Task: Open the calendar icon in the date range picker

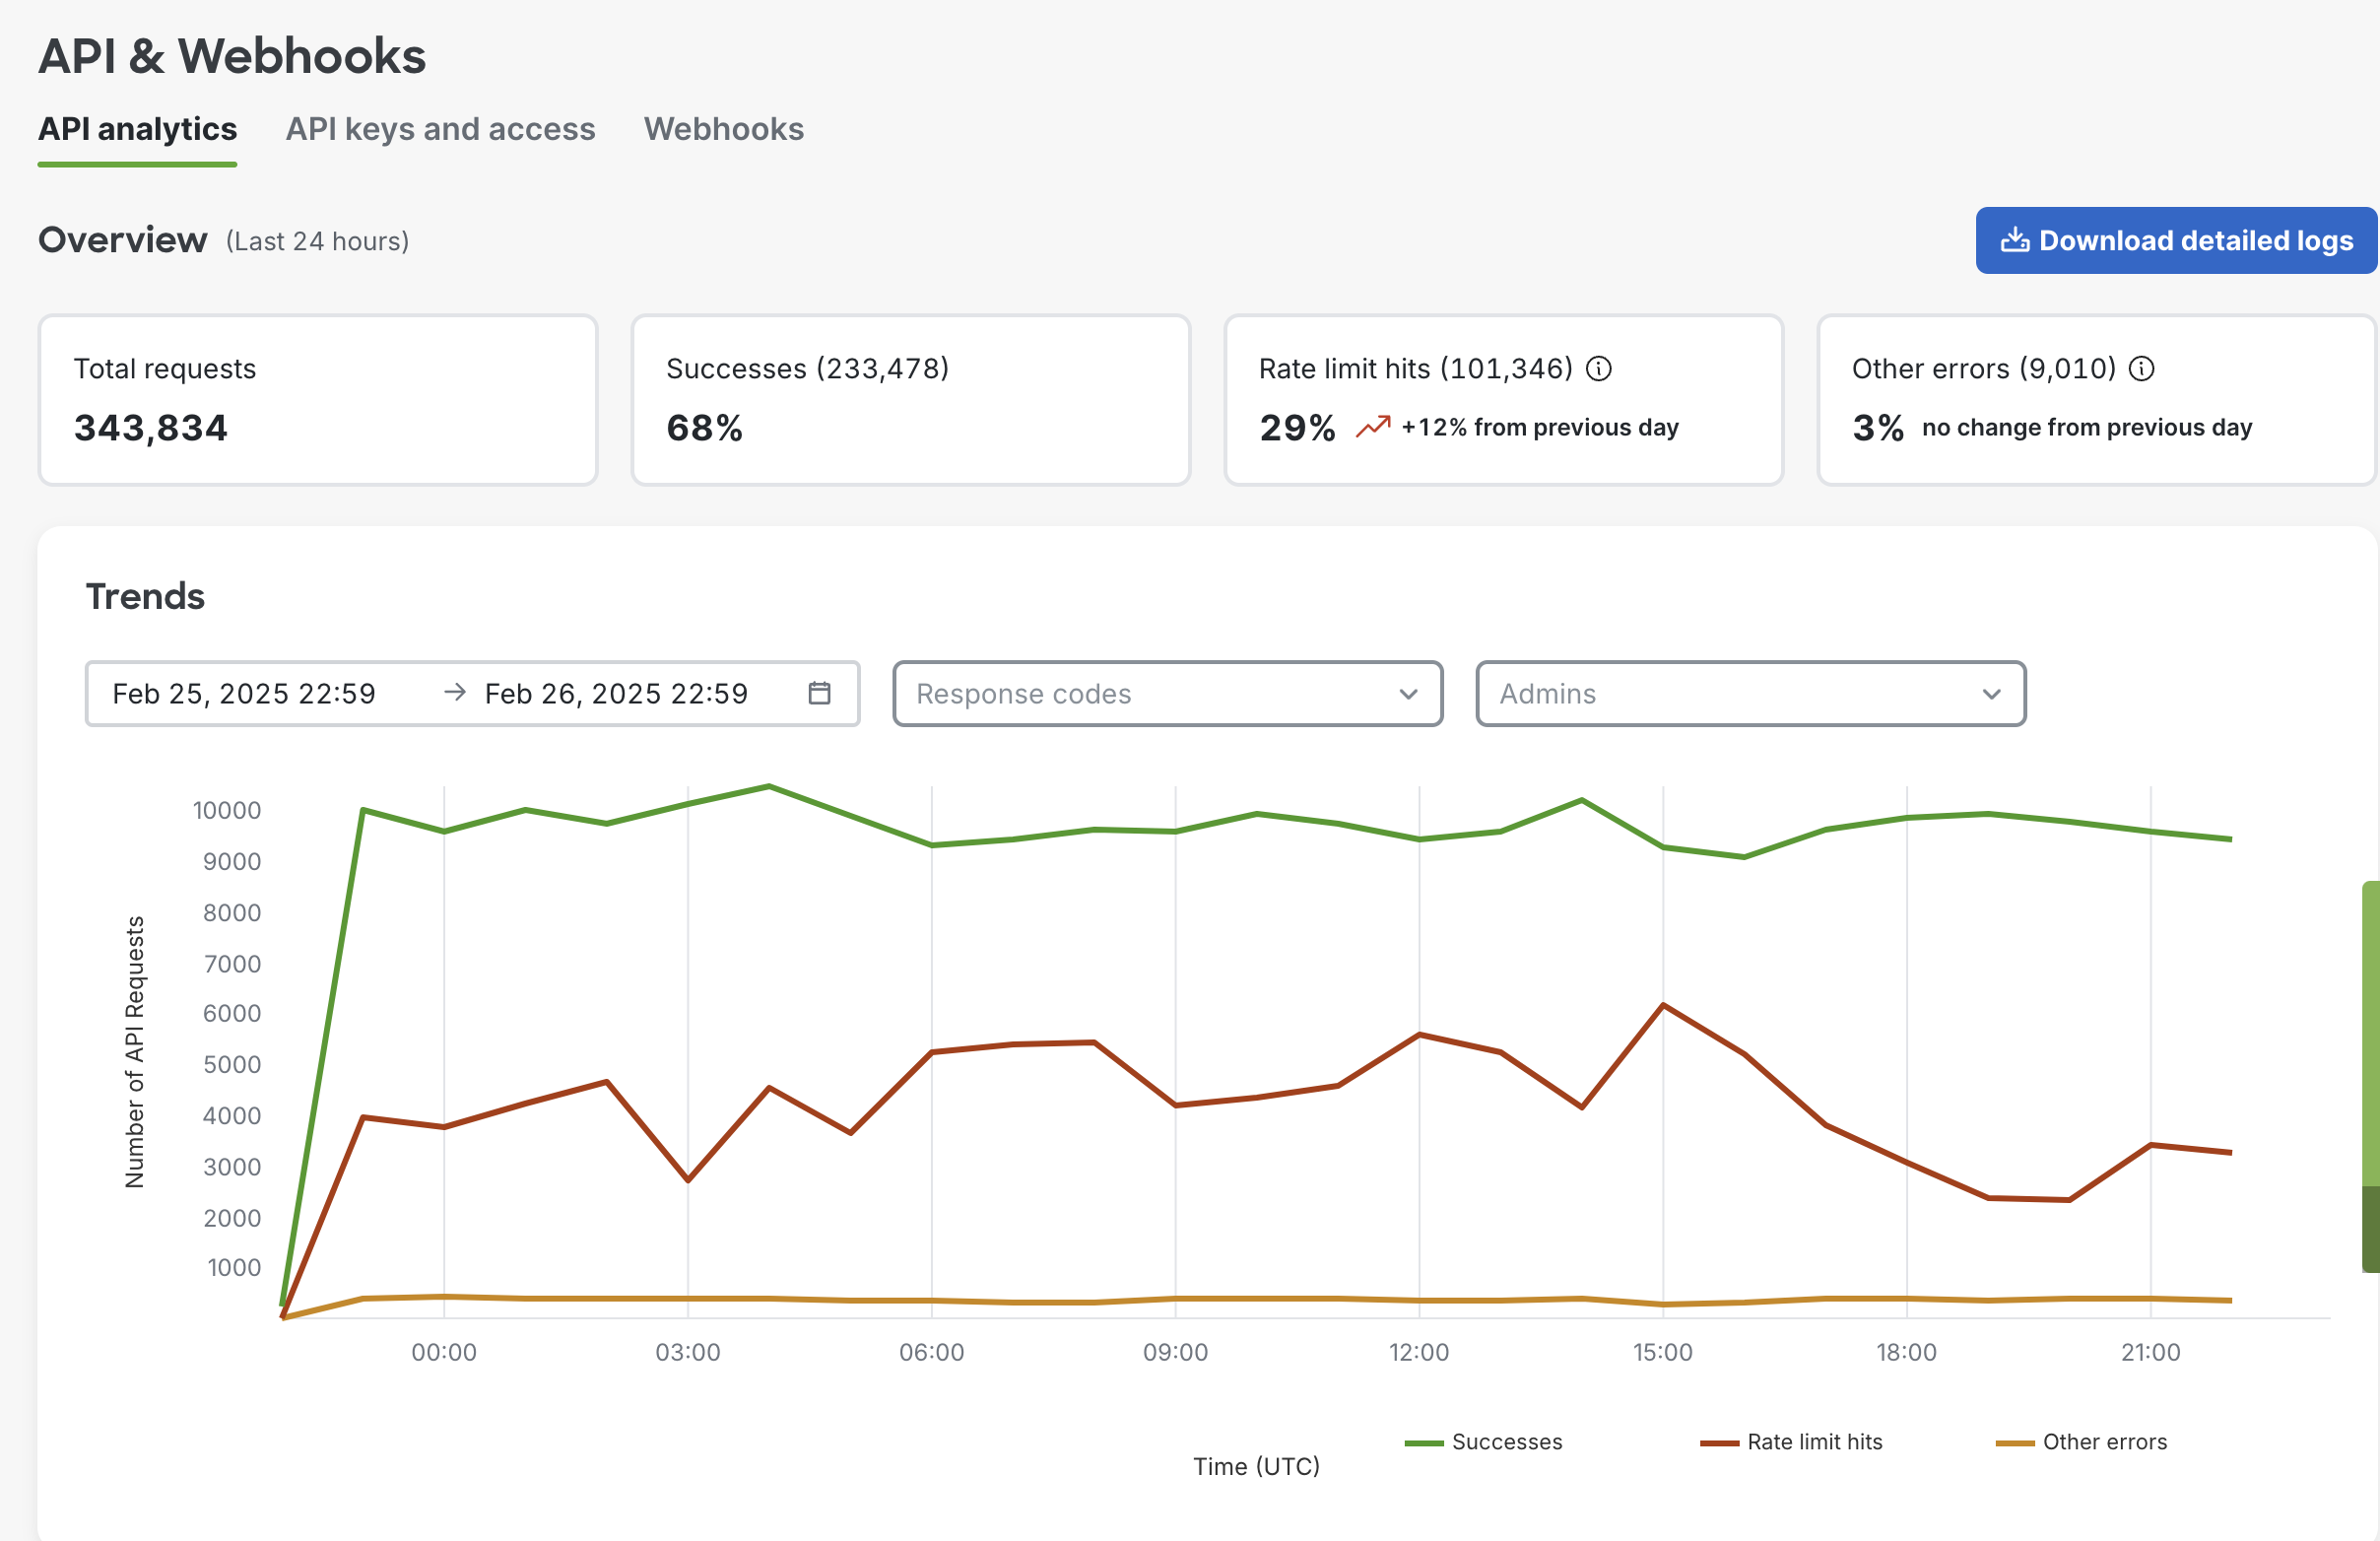Action: [x=819, y=693]
